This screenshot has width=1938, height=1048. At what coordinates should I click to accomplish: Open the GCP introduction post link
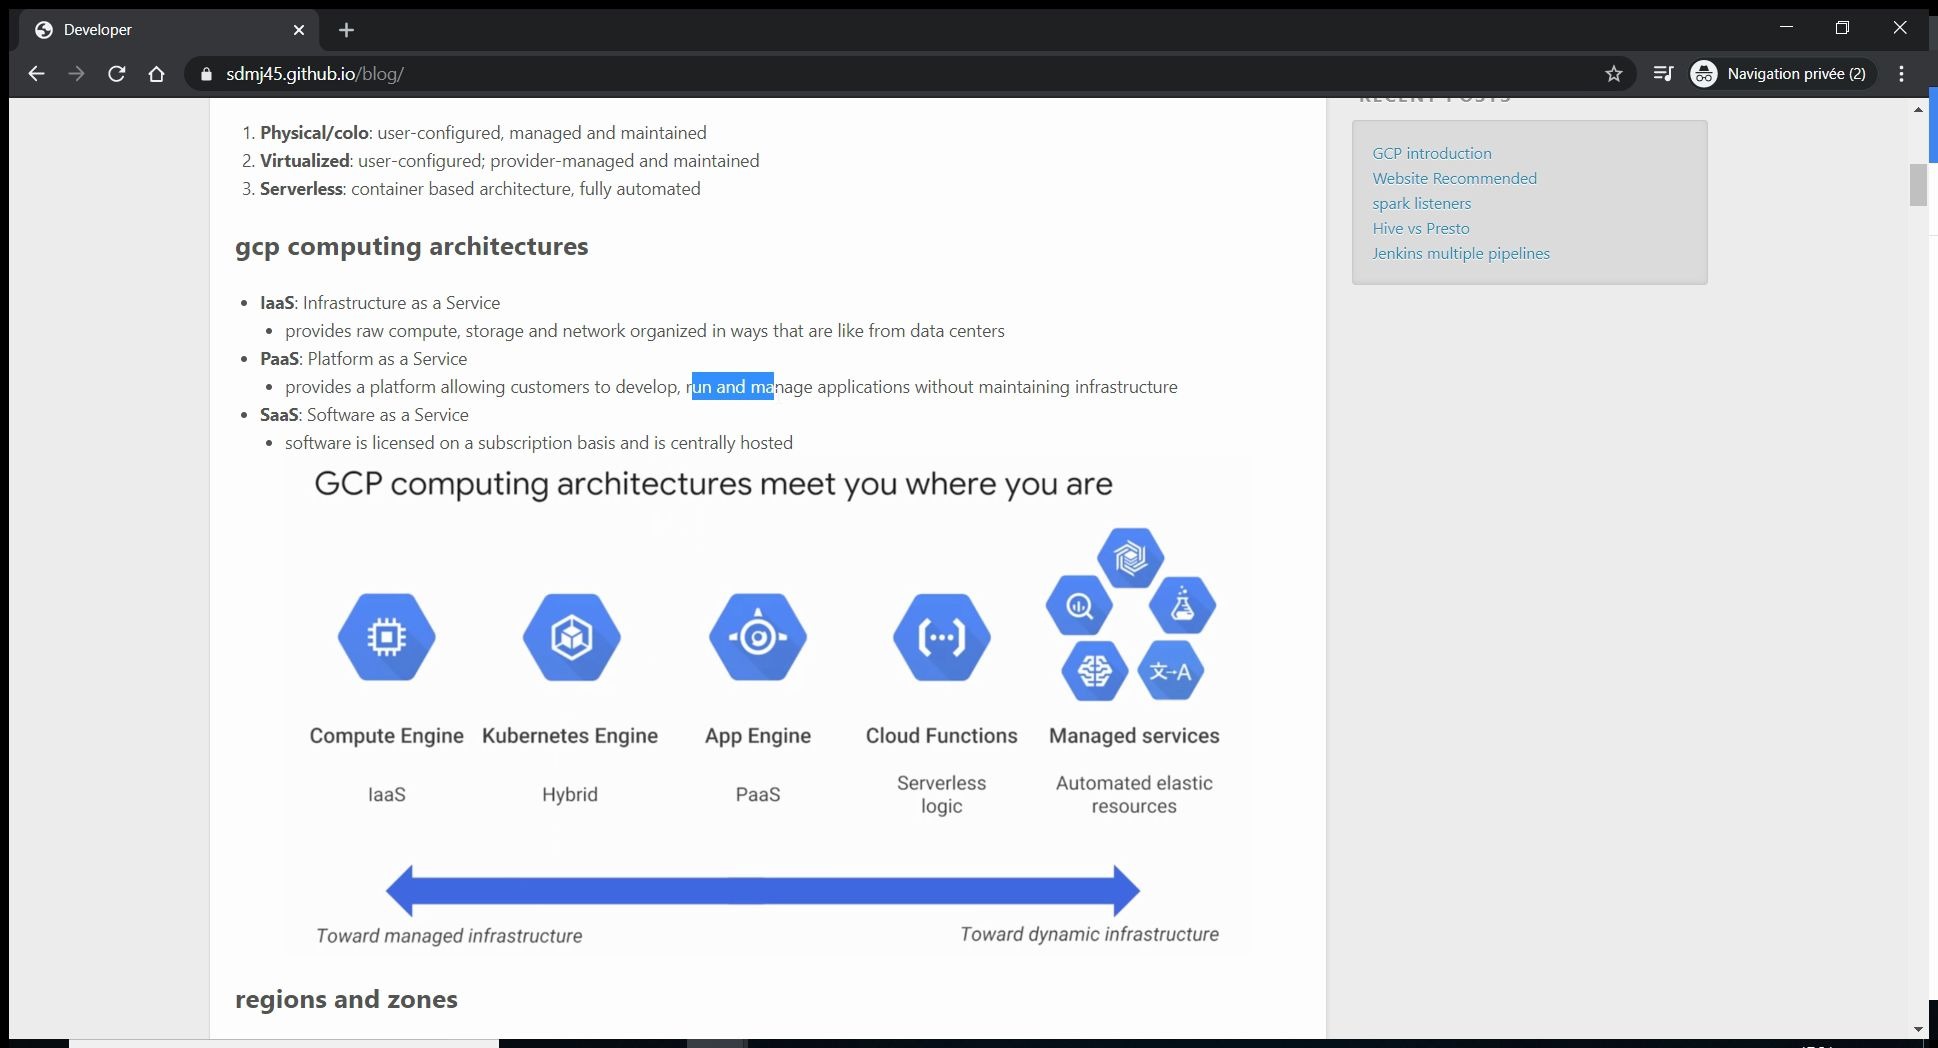click(x=1431, y=153)
